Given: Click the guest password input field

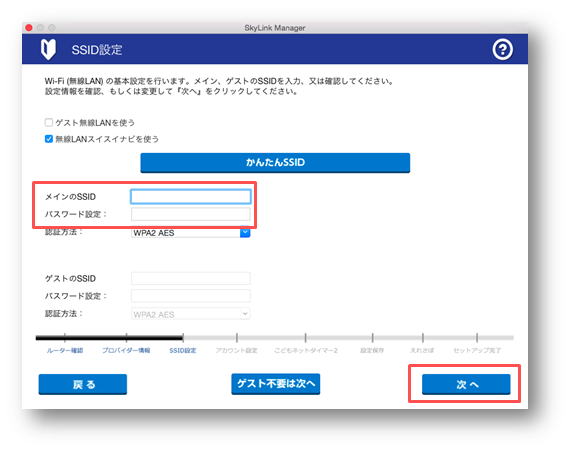Looking at the screenshot, I should [x=190, y=296].
